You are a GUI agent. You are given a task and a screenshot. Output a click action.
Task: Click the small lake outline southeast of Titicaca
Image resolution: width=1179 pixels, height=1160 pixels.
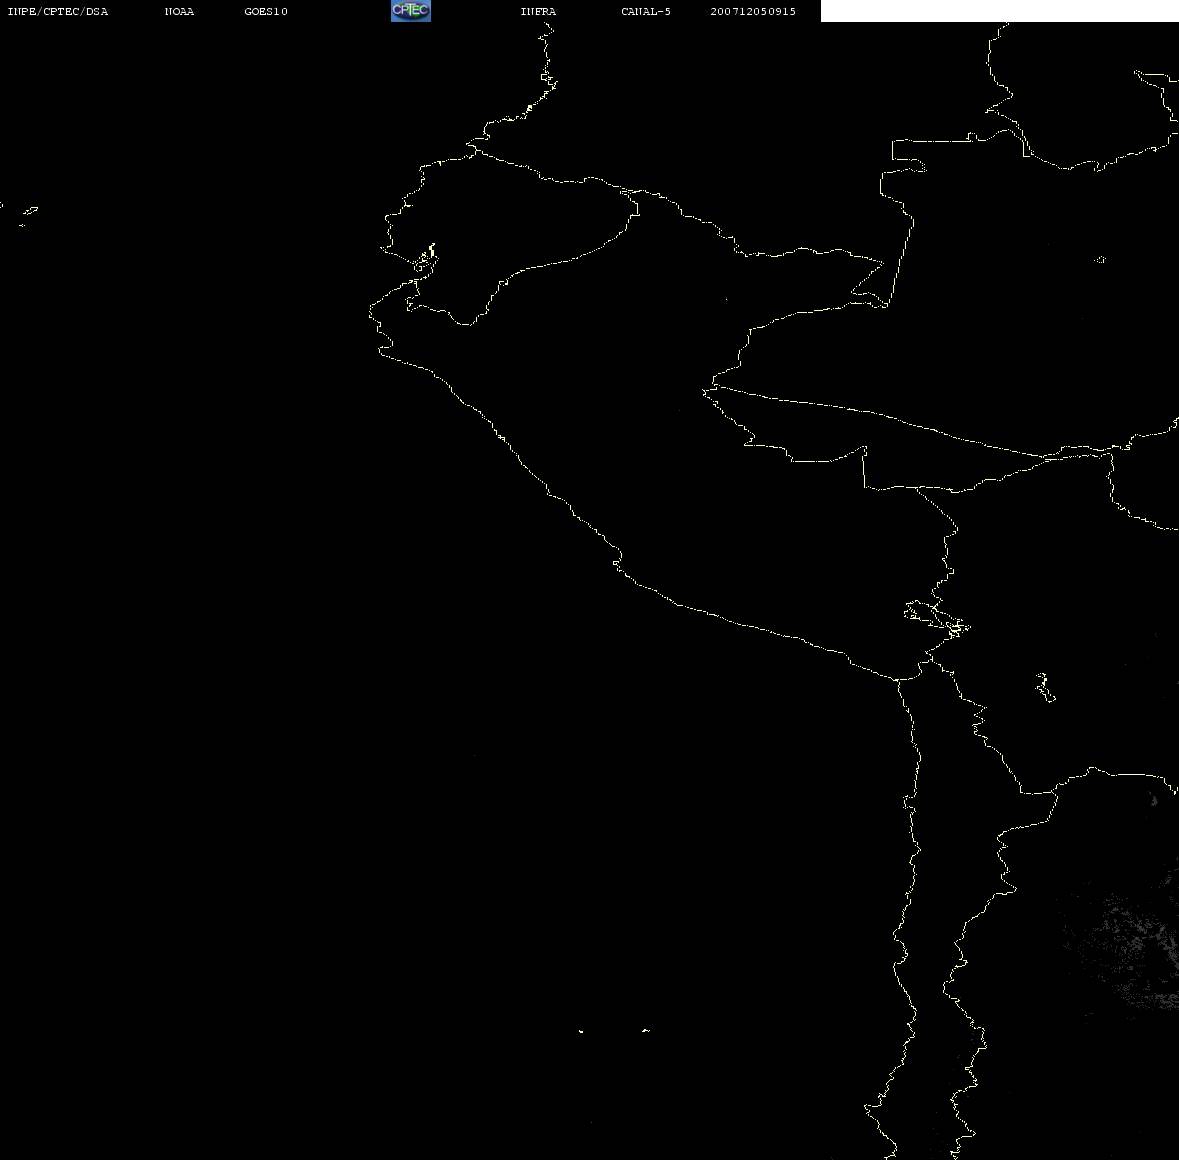pyautogui.click(x=1045, y=687)
